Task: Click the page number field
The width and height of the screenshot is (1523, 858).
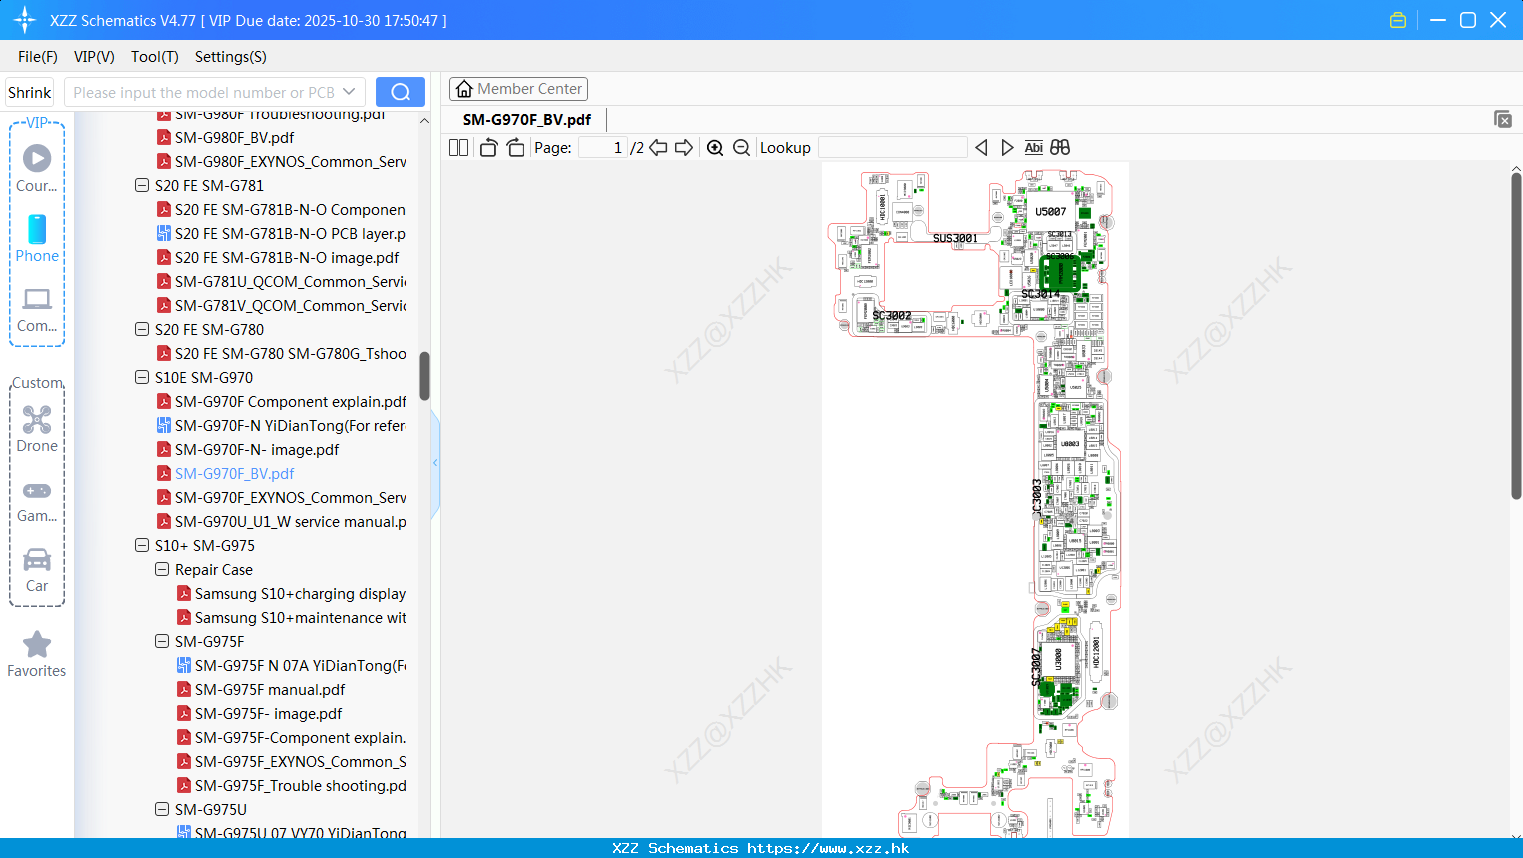Action: 603,148
